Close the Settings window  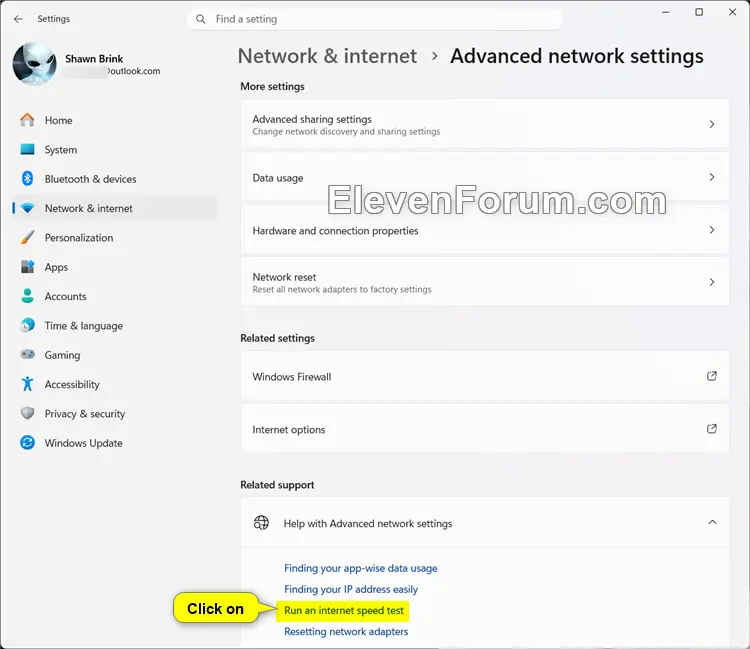(x=732, y=12)
